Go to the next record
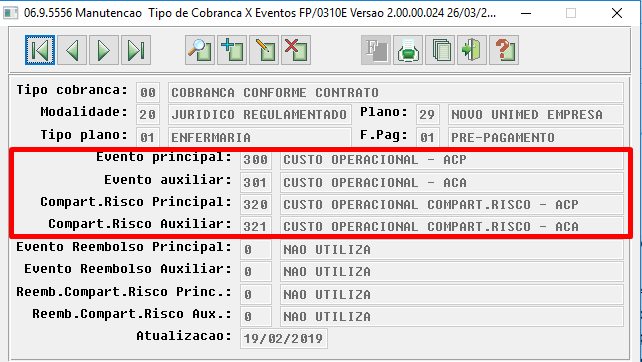This screenshot has width=642, height=362. [104, 50]
